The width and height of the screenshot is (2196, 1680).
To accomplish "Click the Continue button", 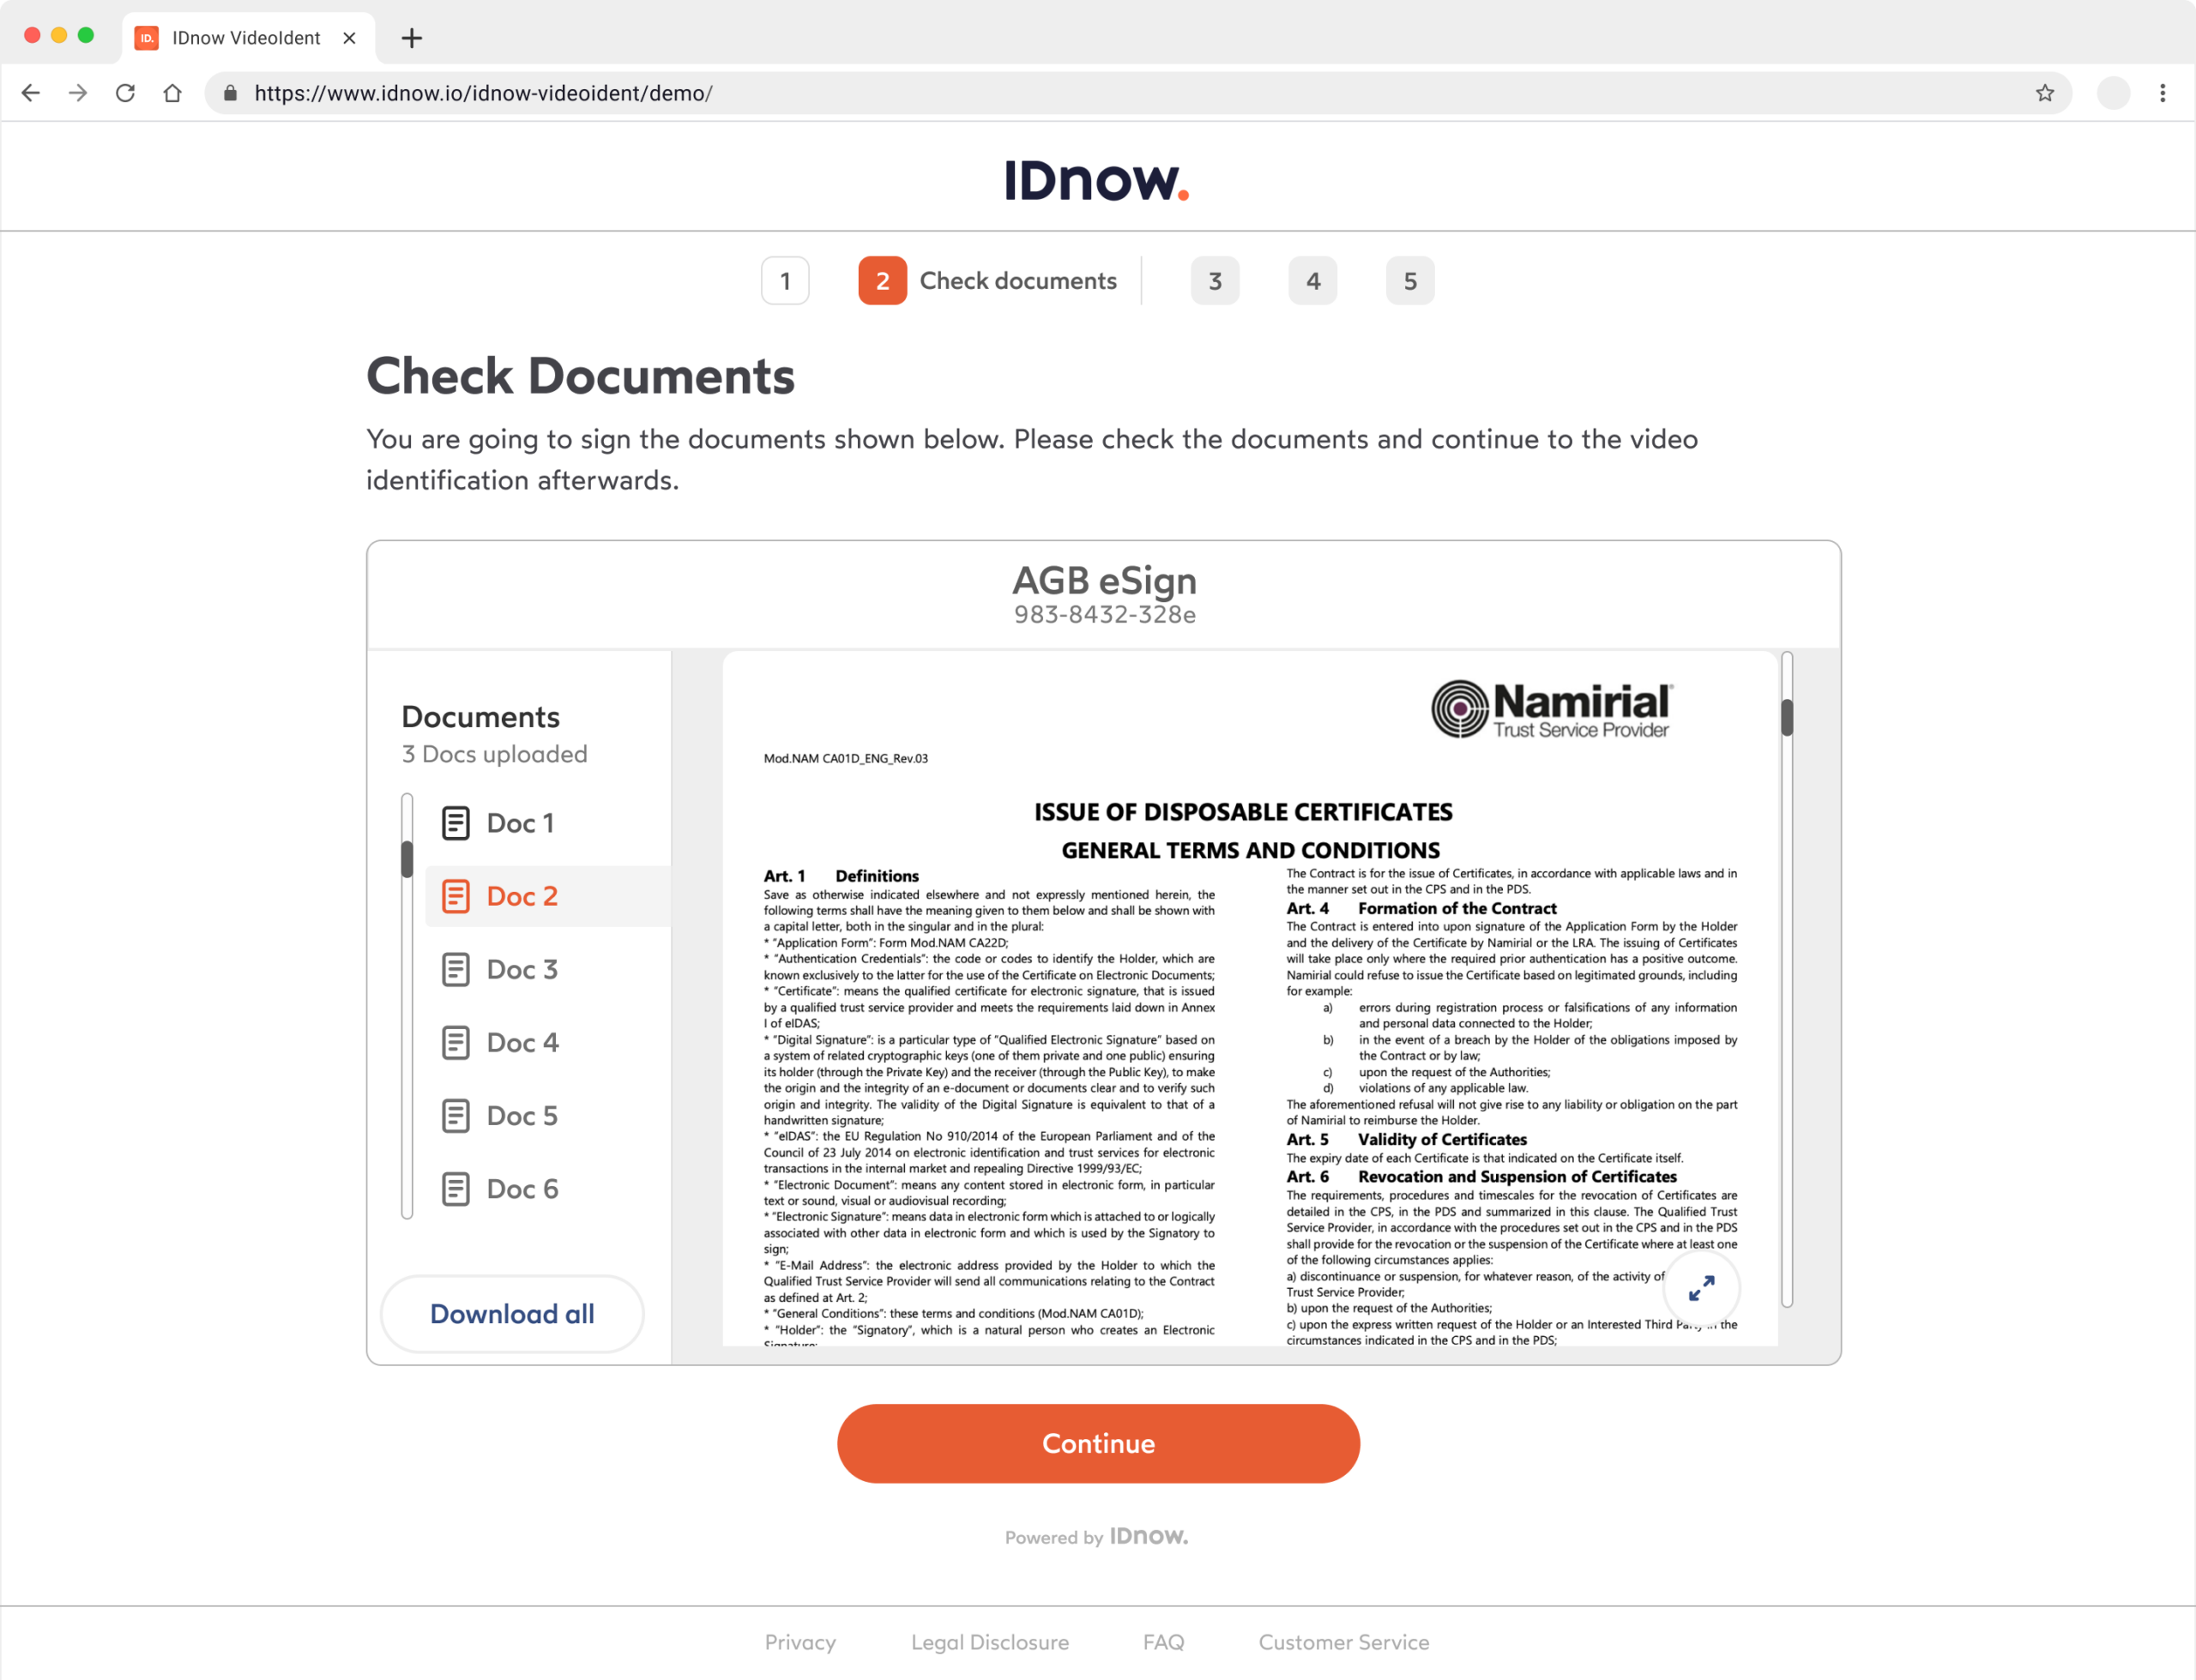I will [1098, 1443].
